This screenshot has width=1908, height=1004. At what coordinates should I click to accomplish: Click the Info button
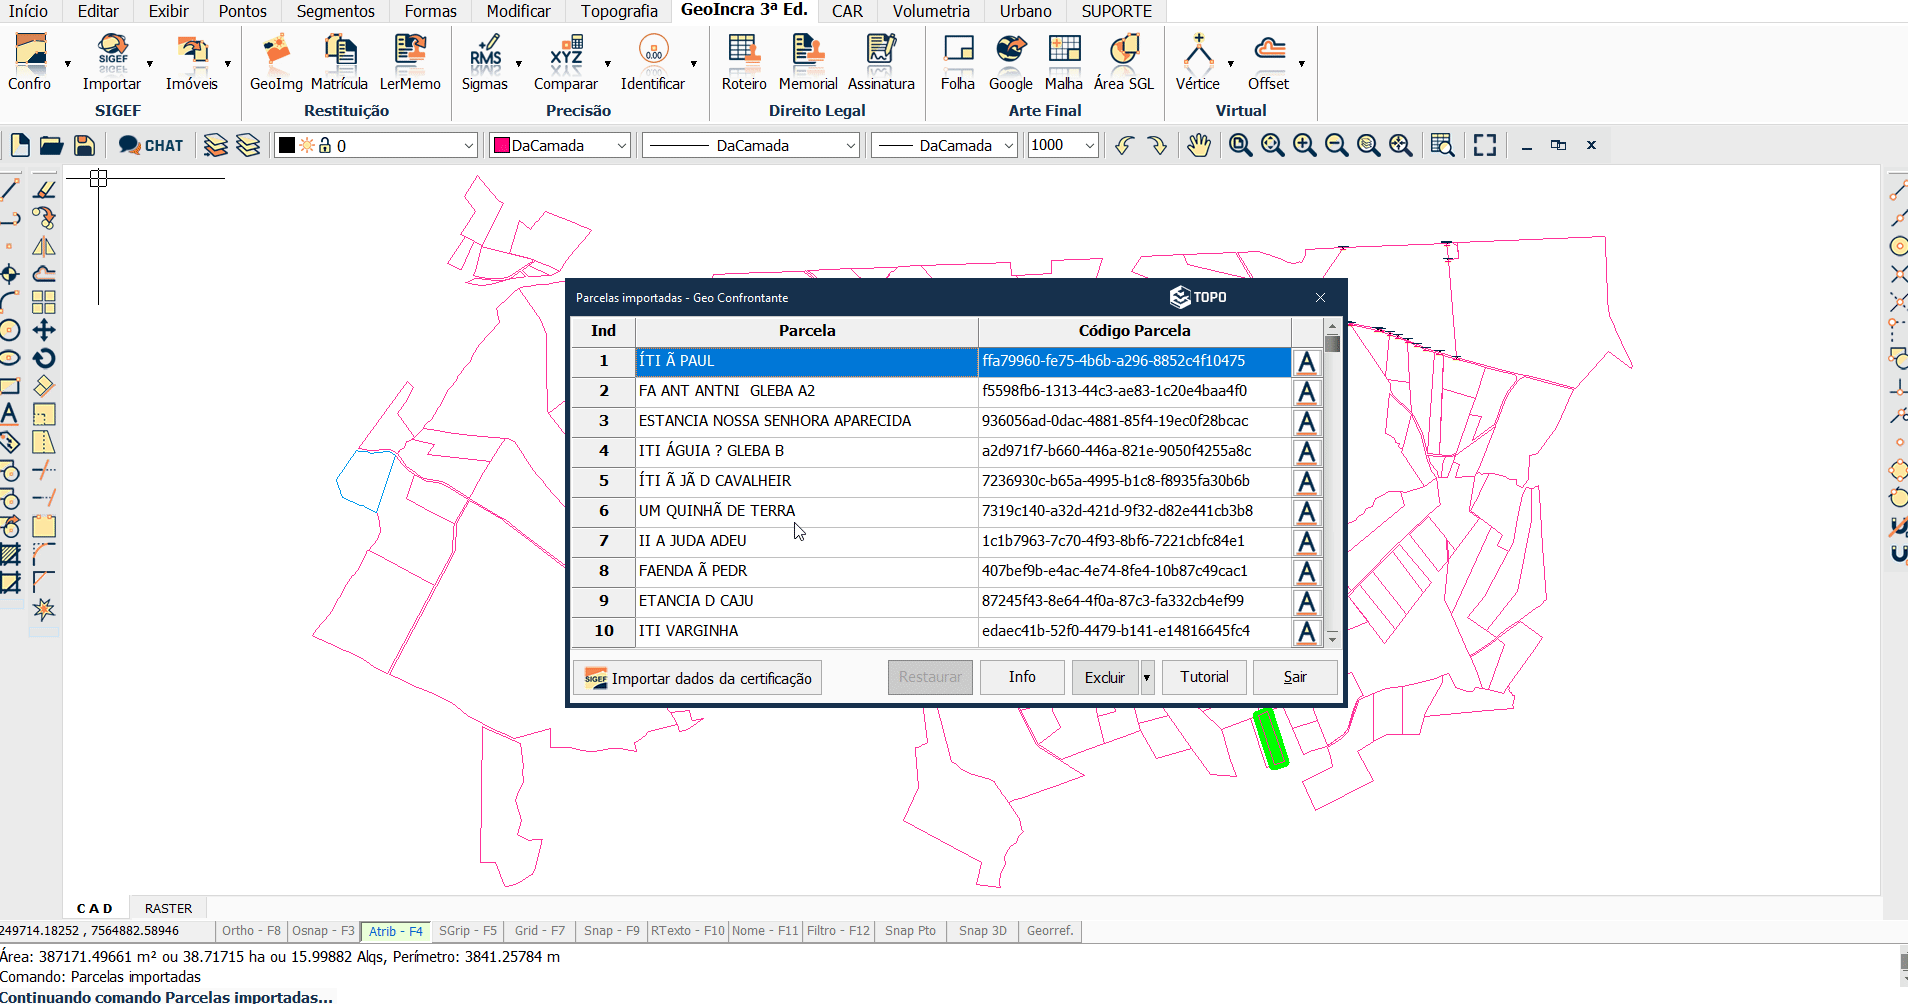pos(1022,677)
